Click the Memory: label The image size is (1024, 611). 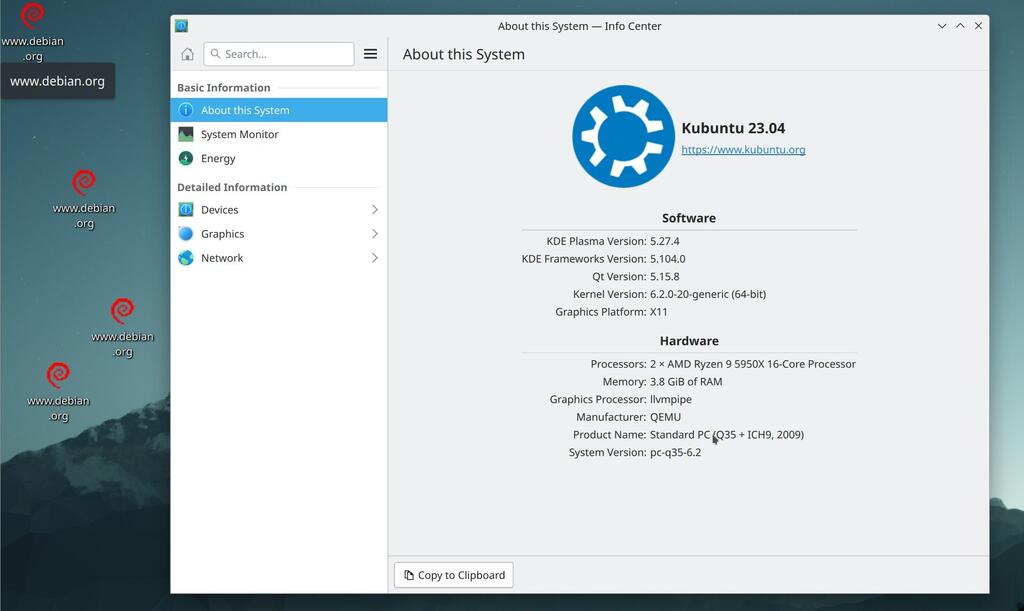[624, 382]
